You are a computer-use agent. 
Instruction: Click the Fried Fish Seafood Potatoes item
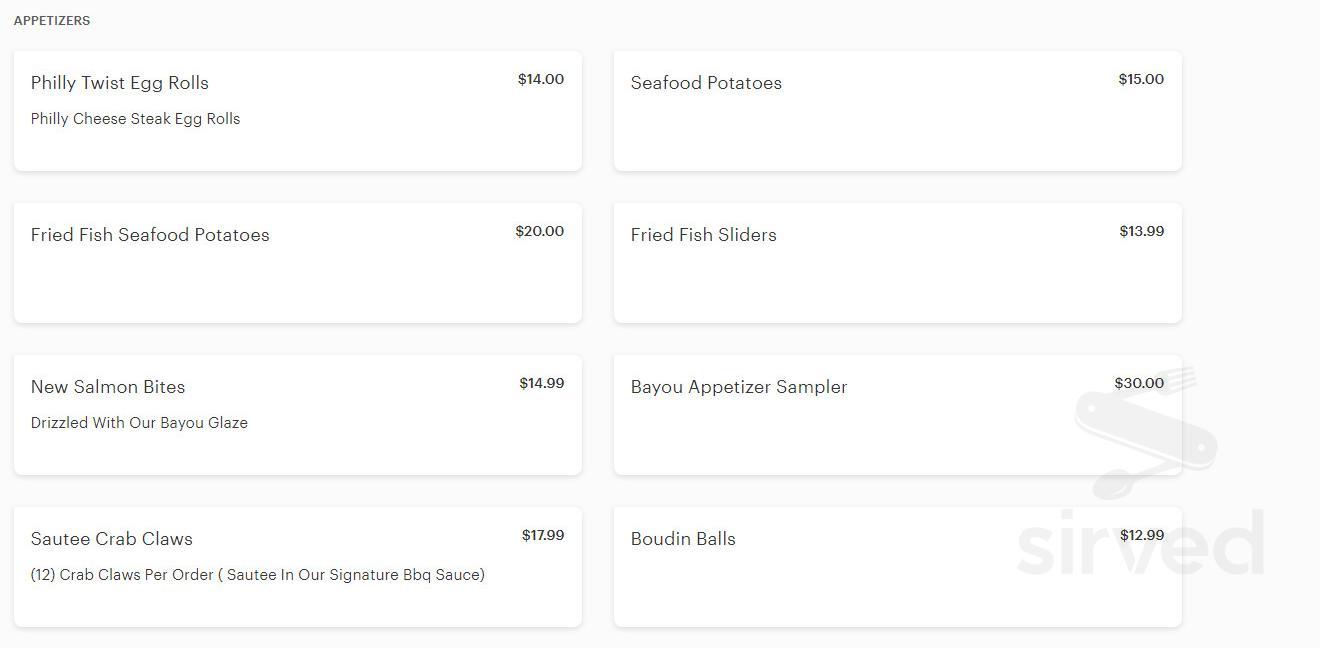tap(297, 262)
